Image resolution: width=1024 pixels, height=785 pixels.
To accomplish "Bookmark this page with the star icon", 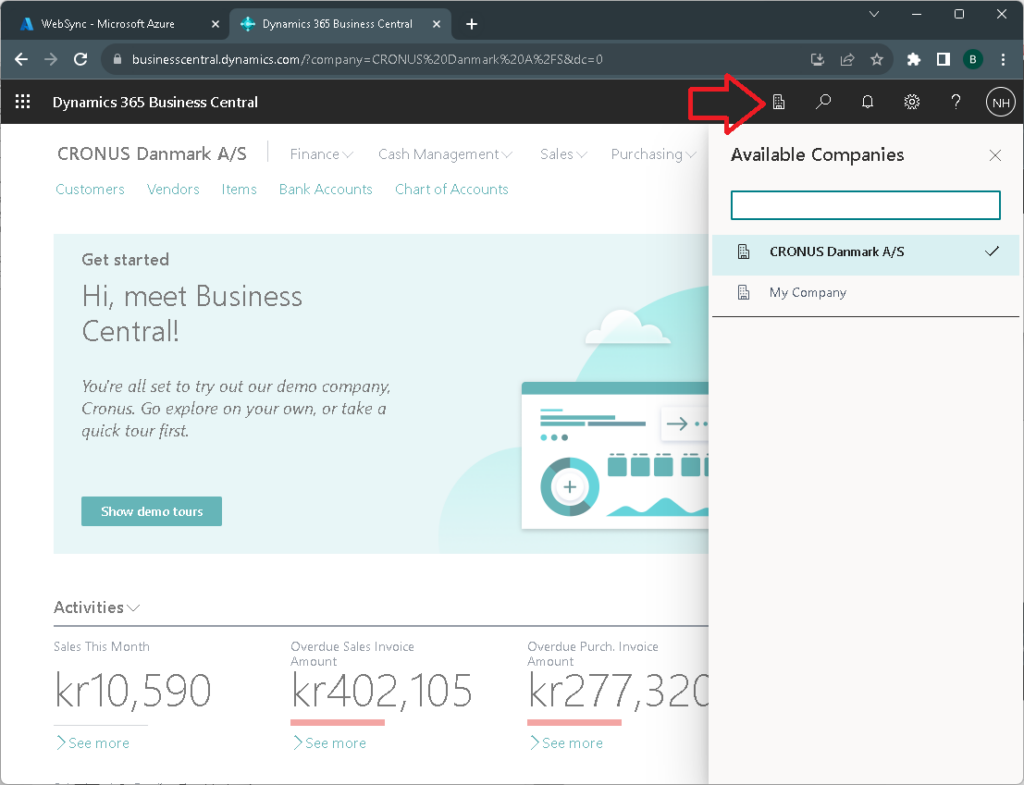I will 877,59.
